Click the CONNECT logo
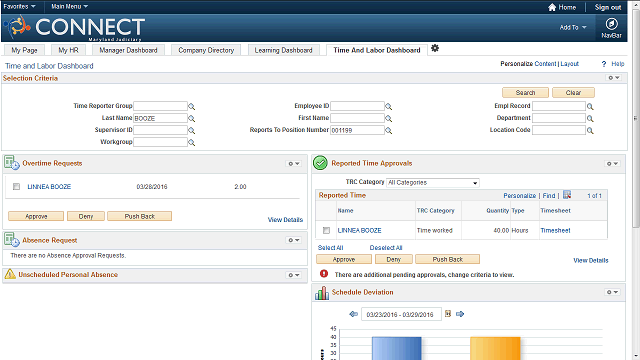This screenshot has width=640, height=360. tap(74, 27)
